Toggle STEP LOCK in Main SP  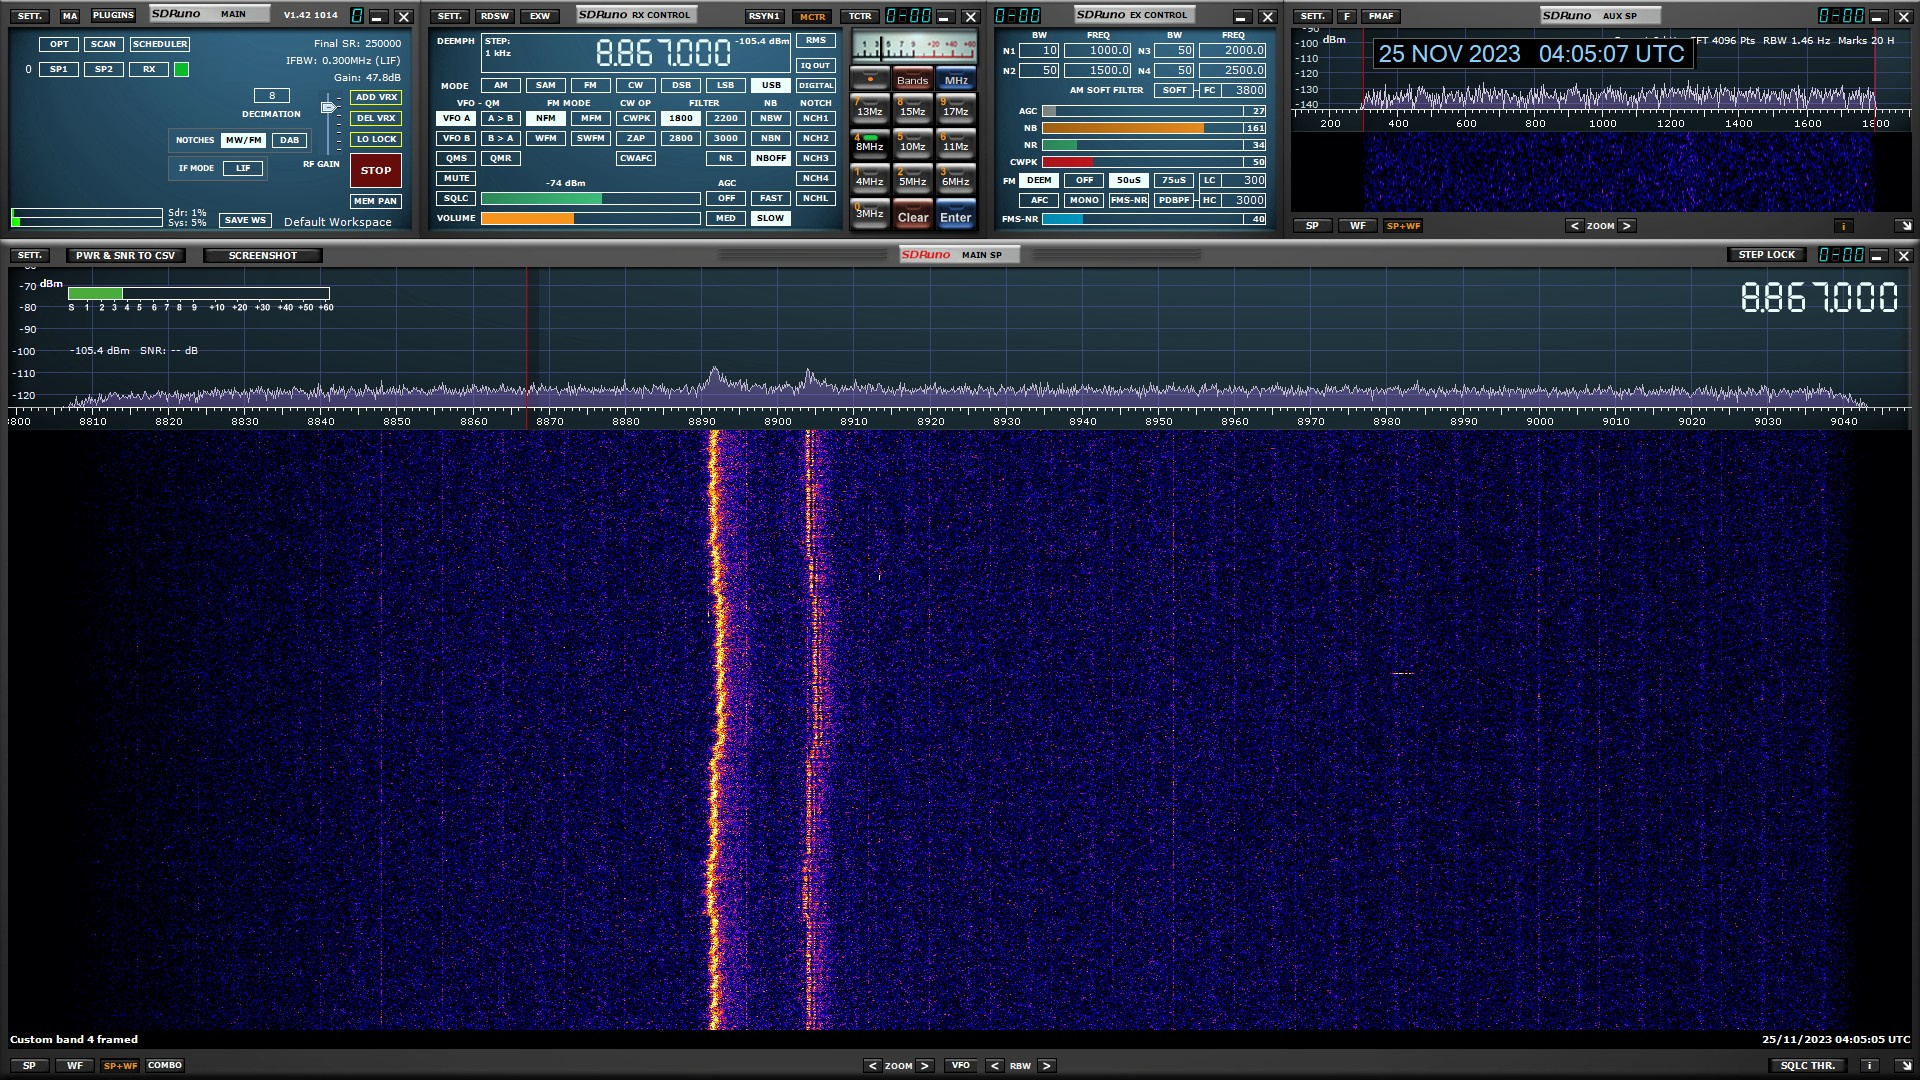coord(1766,255)
